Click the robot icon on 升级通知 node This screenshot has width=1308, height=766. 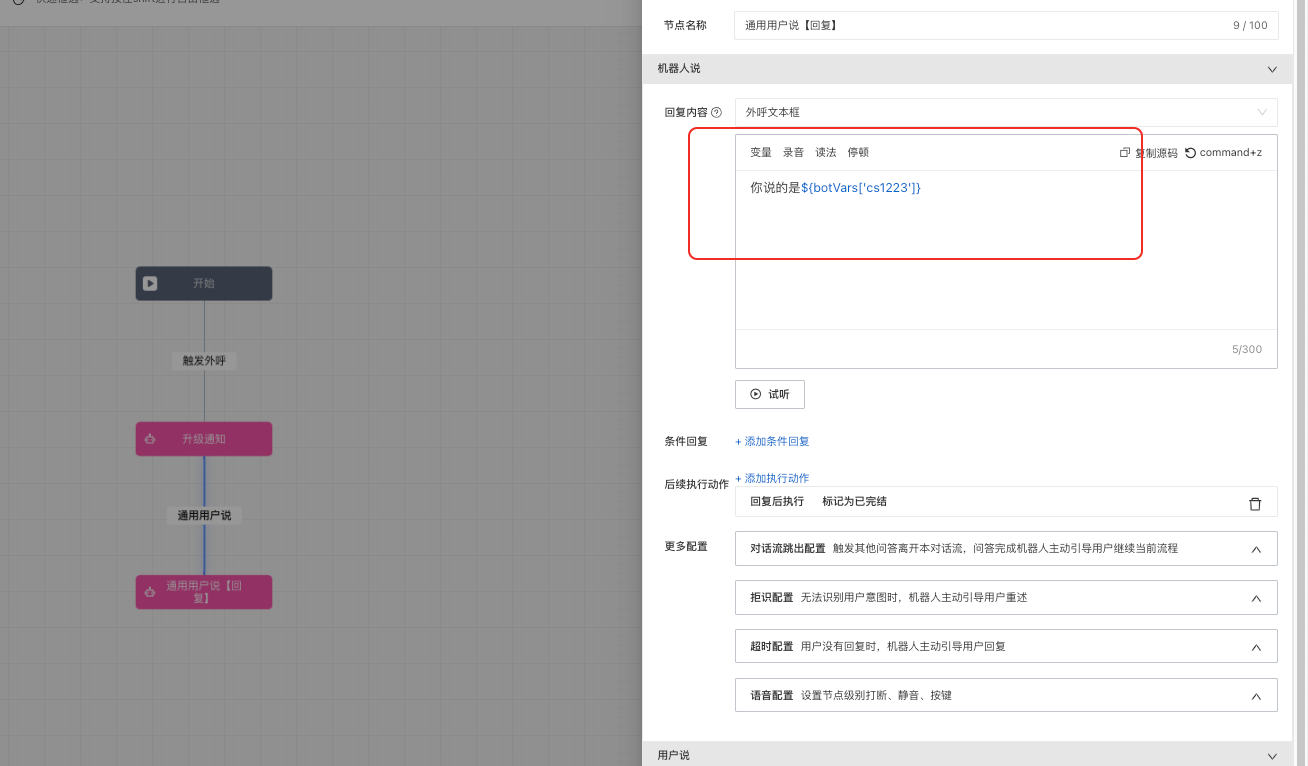[x=150, y=439]
